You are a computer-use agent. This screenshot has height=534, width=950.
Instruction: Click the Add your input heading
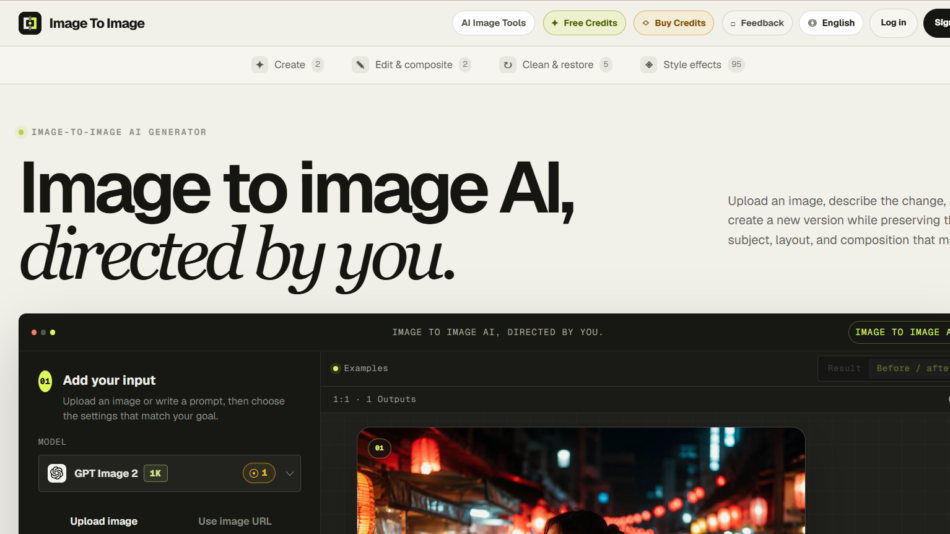[x=109, y=380]
